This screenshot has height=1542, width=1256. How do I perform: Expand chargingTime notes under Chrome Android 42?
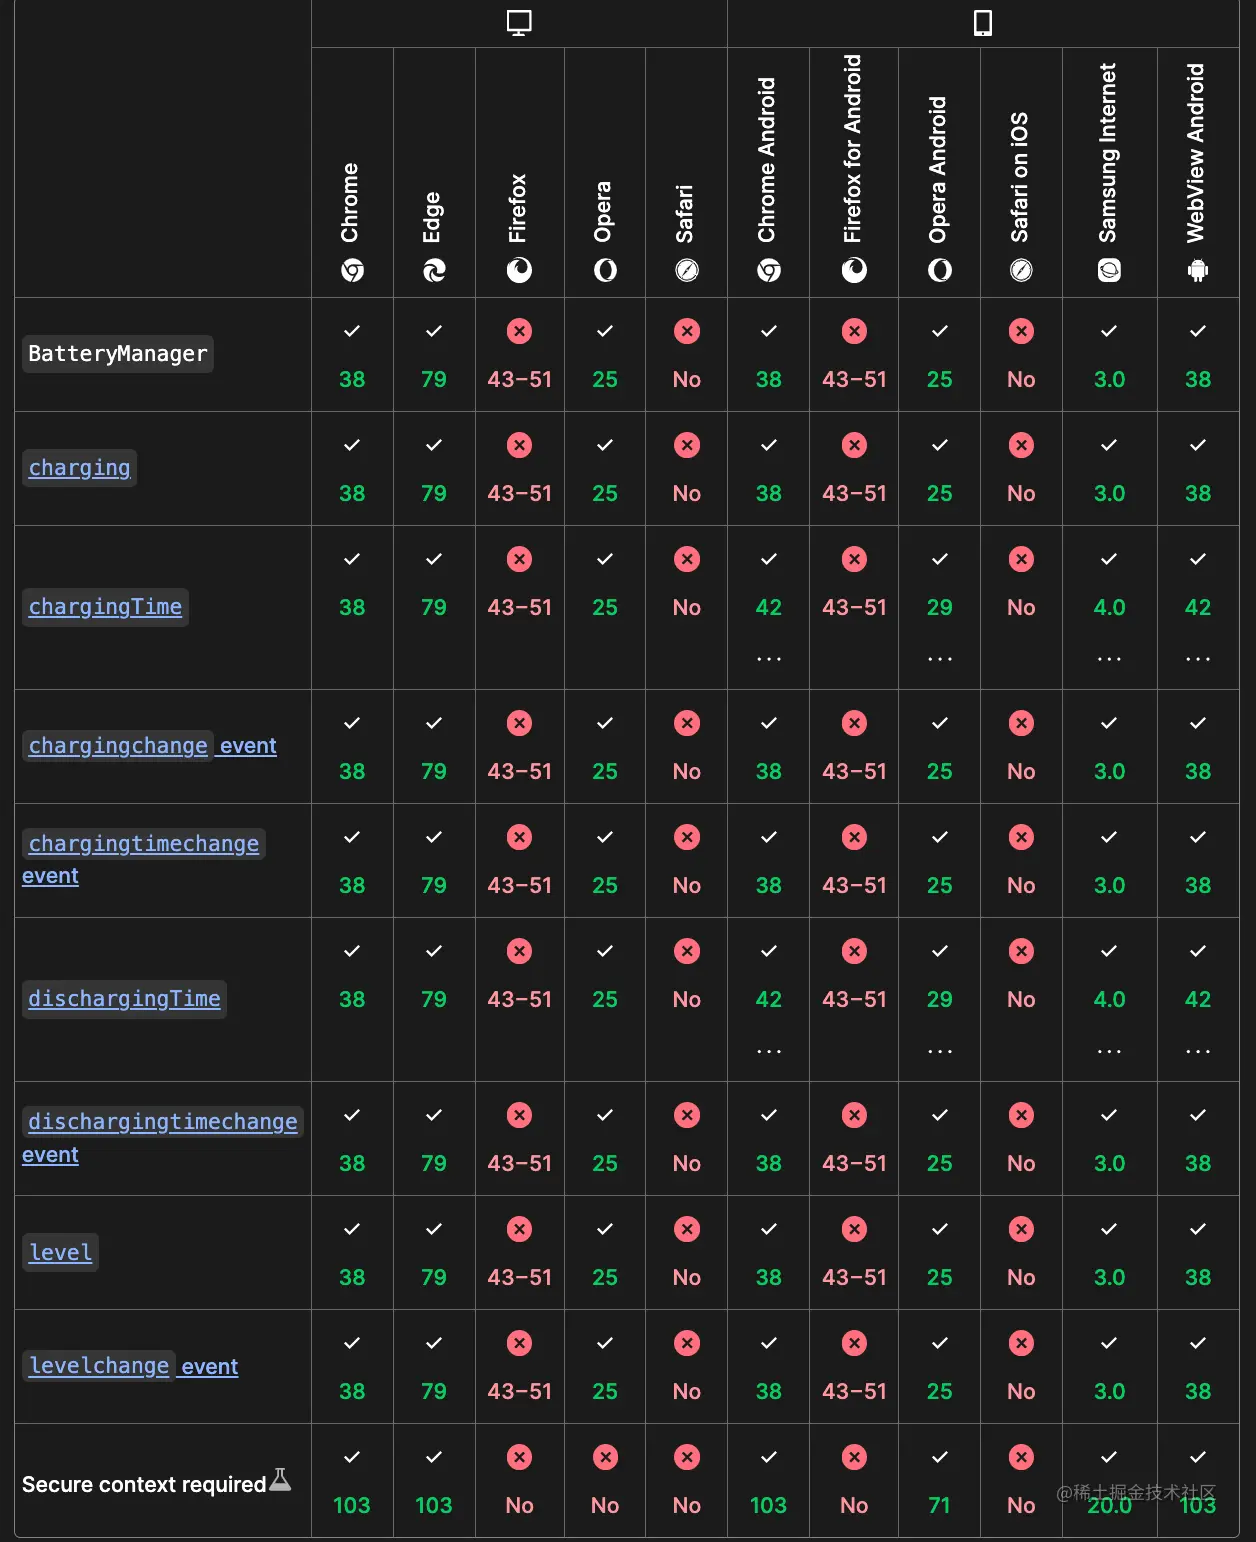[x=768, y=659]
